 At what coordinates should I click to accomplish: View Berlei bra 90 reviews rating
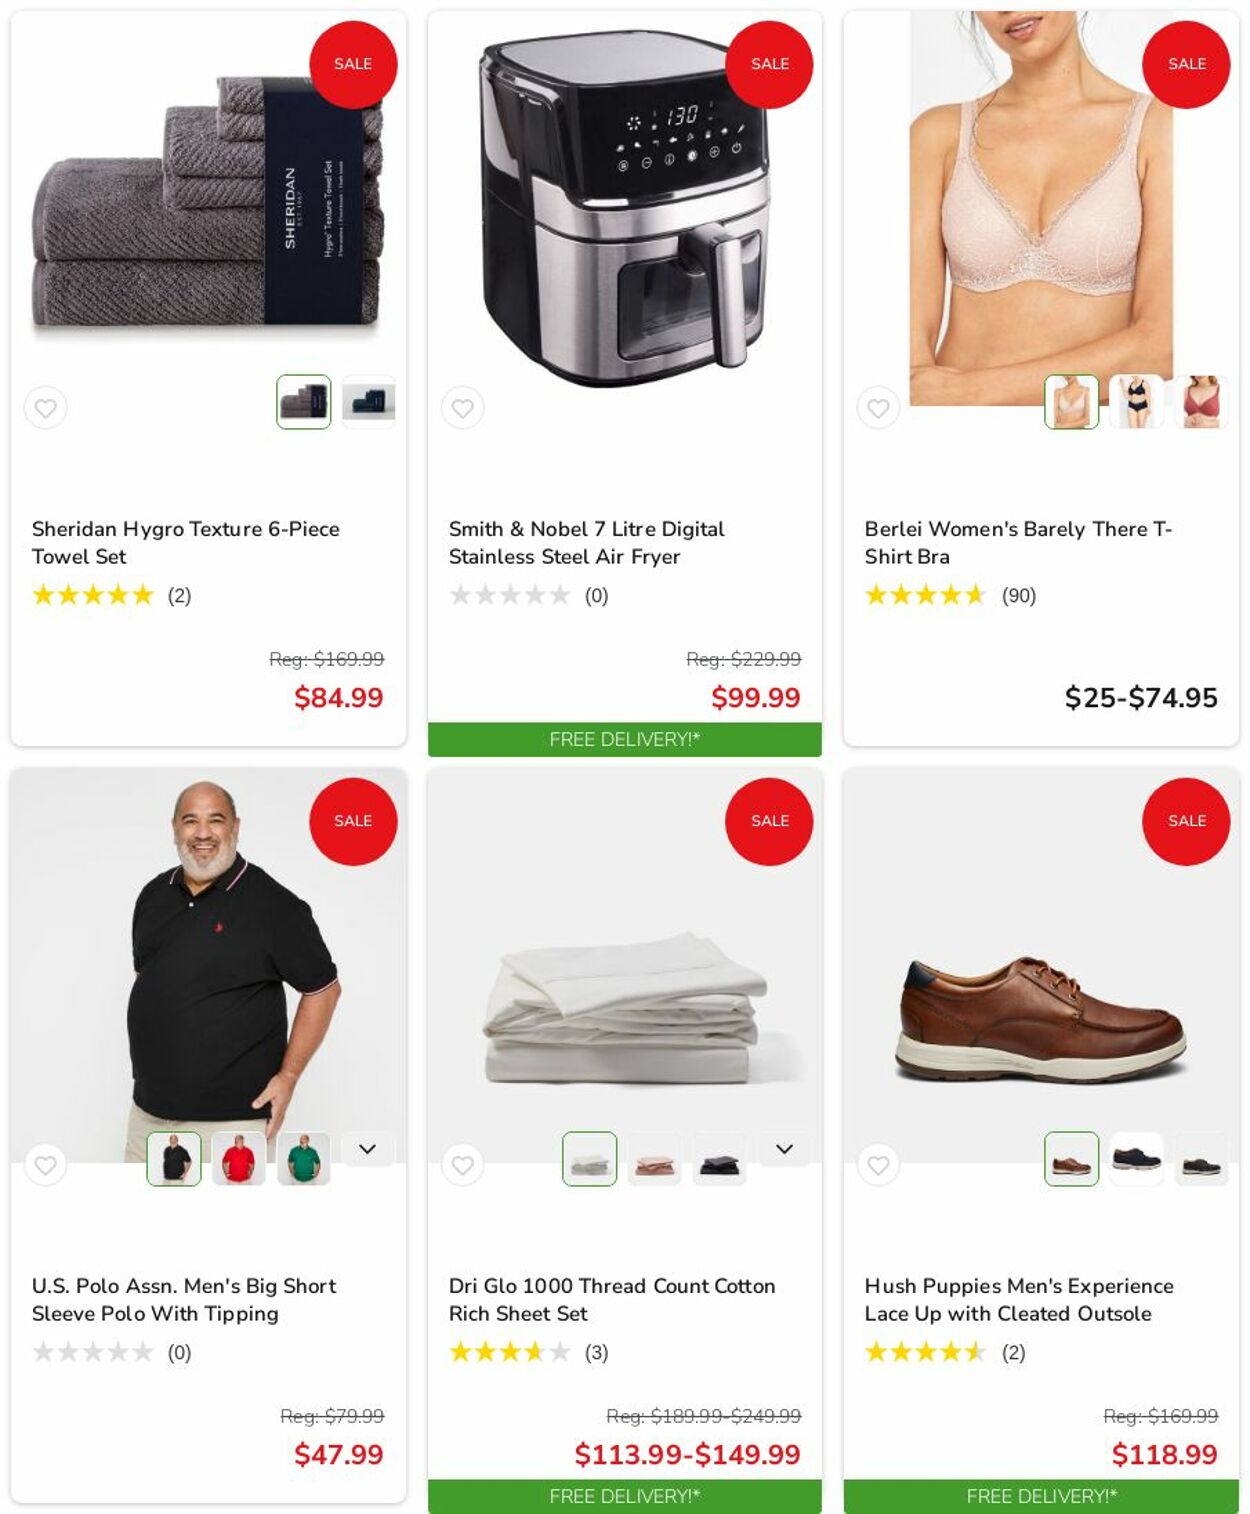coord(951,596)
